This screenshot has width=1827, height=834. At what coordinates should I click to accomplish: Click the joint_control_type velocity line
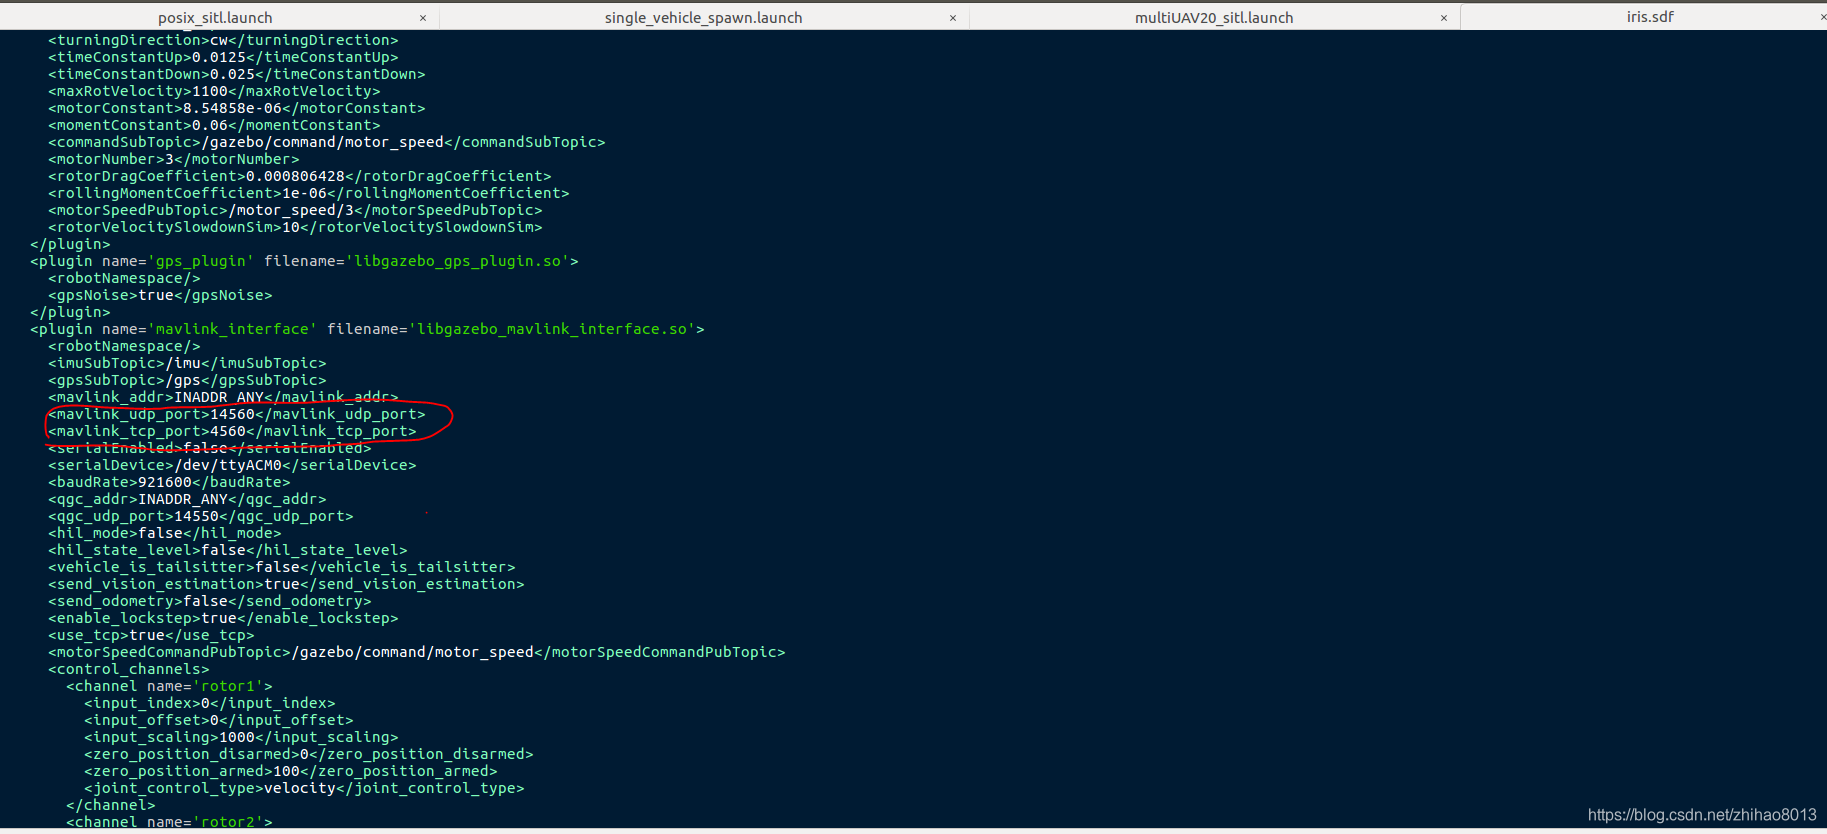click(304, 788)
